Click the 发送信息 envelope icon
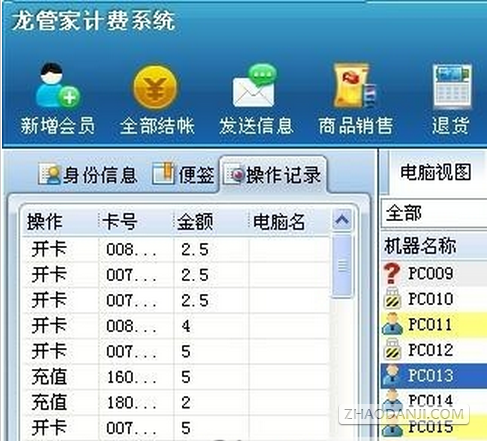The width and height of the screenshot is (488, 441). [x=255, y=86]
